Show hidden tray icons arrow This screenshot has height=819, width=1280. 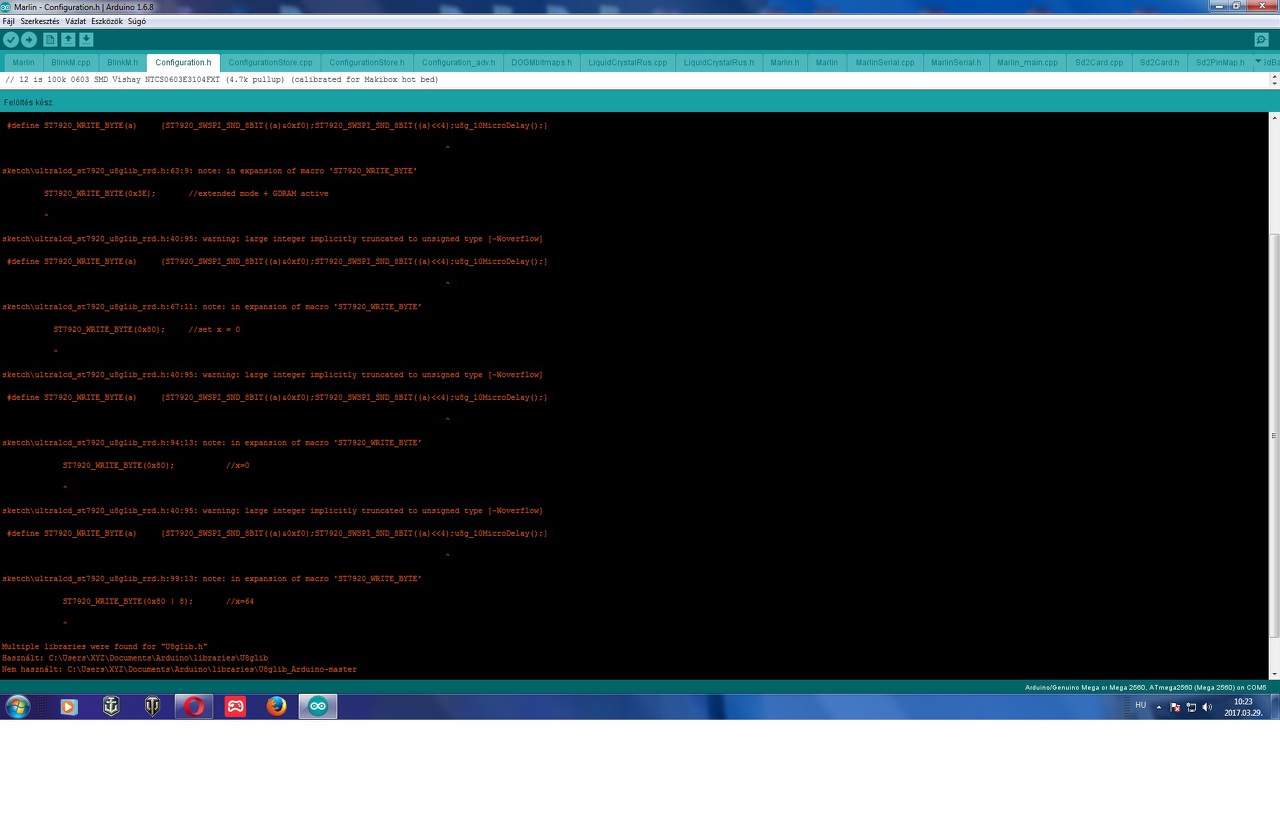click(1160, 707)
